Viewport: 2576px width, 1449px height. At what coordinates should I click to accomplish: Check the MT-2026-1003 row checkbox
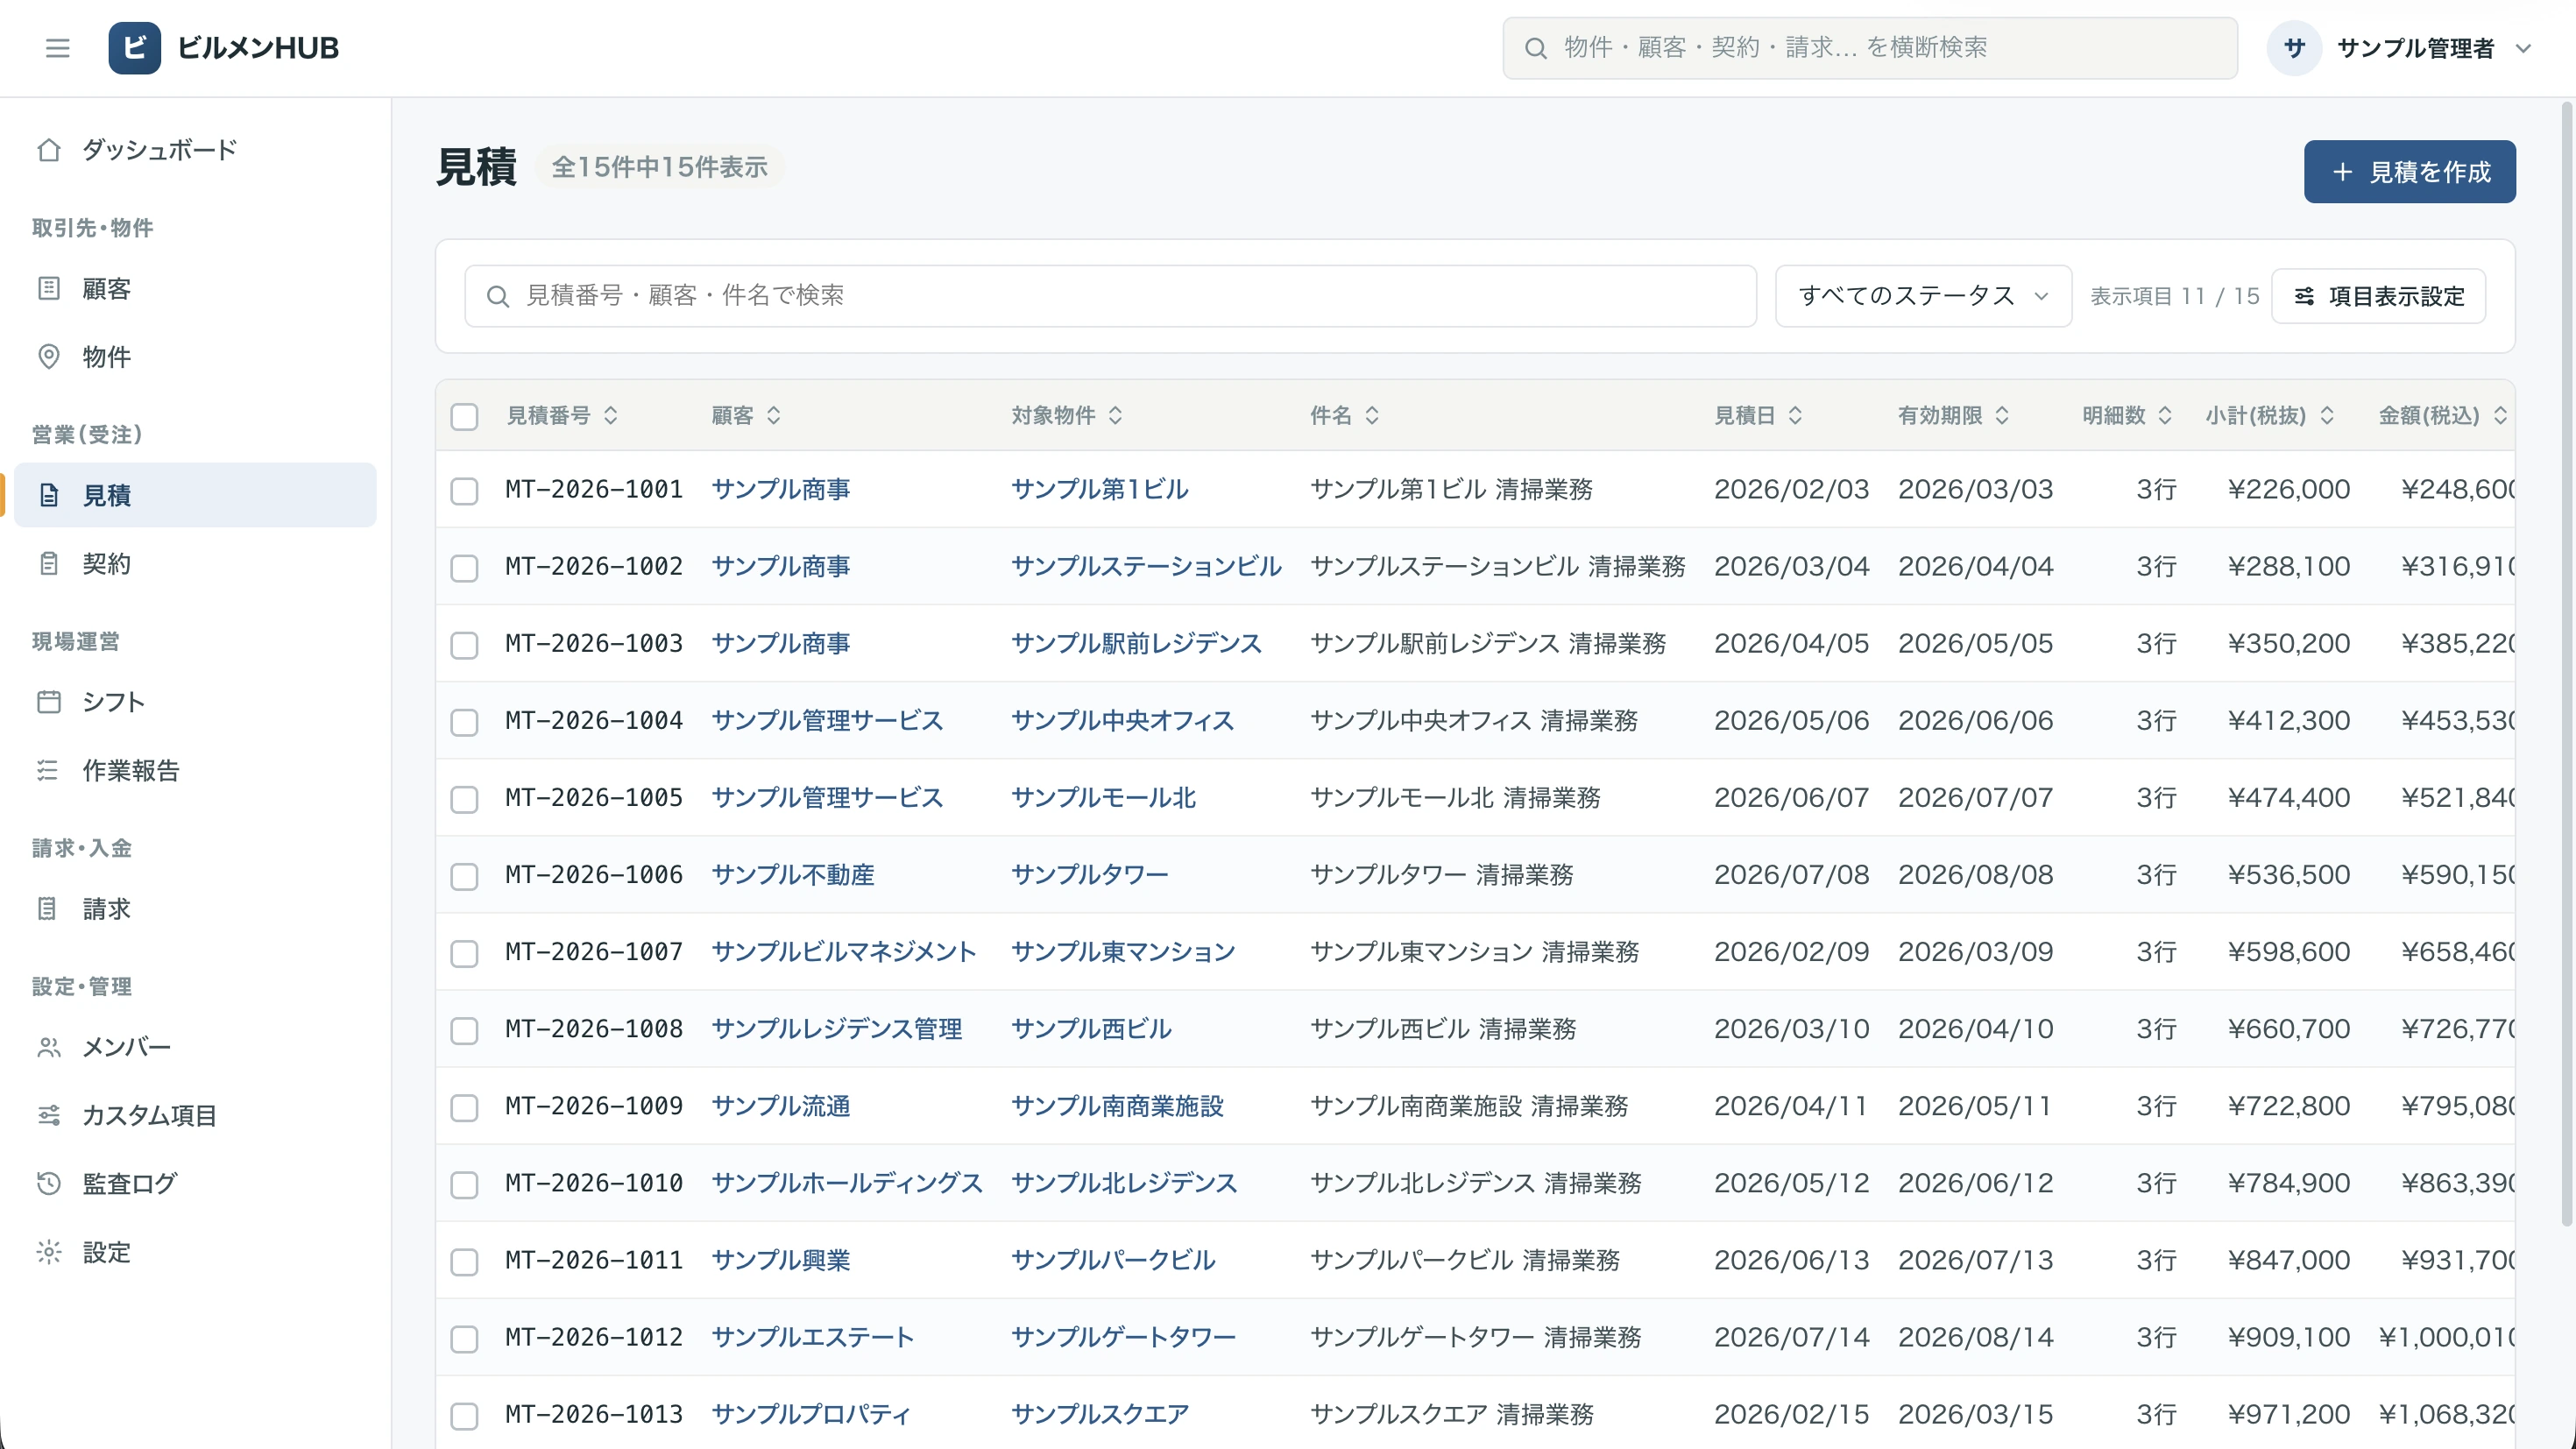(464, 645)
